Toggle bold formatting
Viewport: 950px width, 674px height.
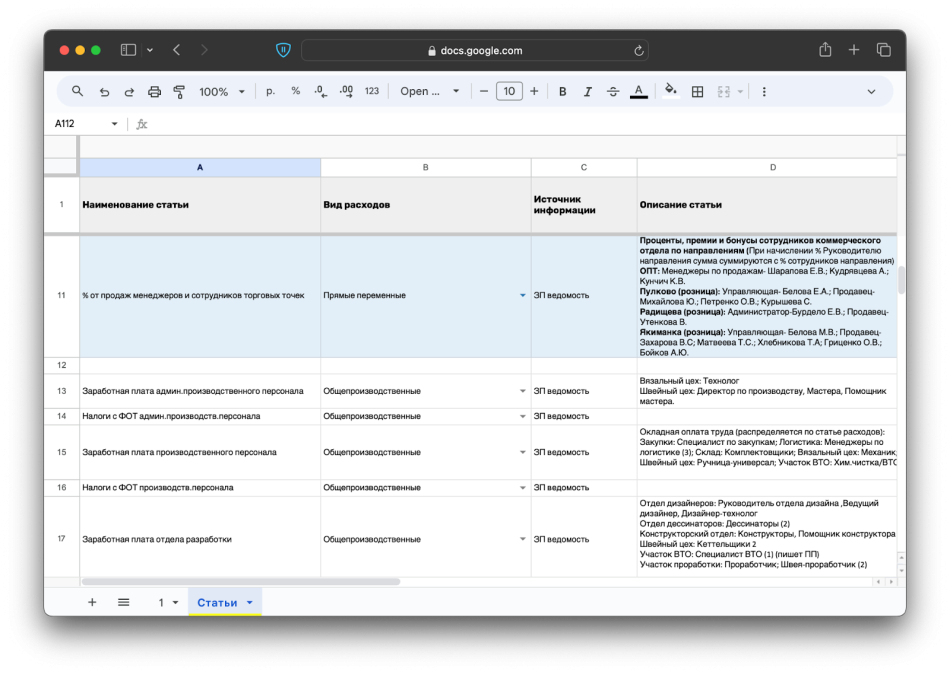click(562, 91)
